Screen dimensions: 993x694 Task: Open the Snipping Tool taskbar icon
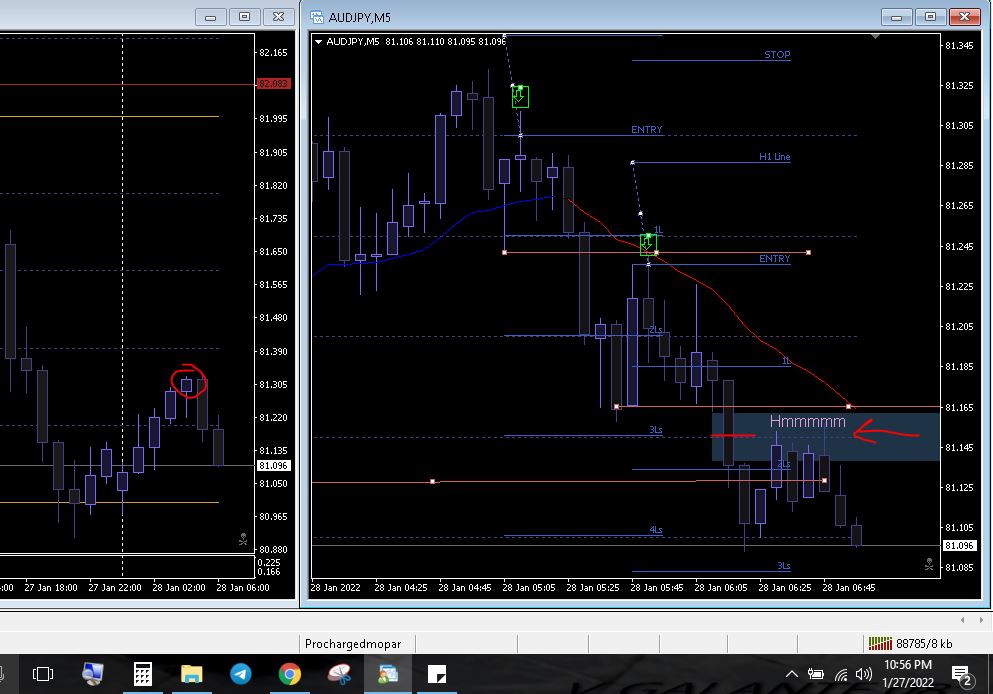(x=339, y=674)
